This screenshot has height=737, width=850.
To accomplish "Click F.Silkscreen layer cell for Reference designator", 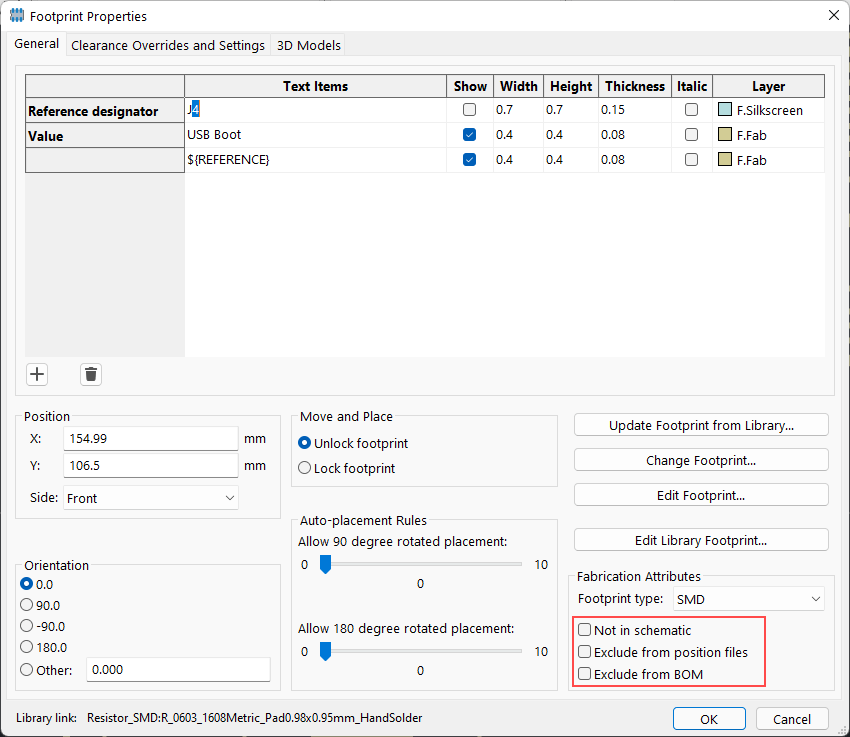I will click(769, 110).
